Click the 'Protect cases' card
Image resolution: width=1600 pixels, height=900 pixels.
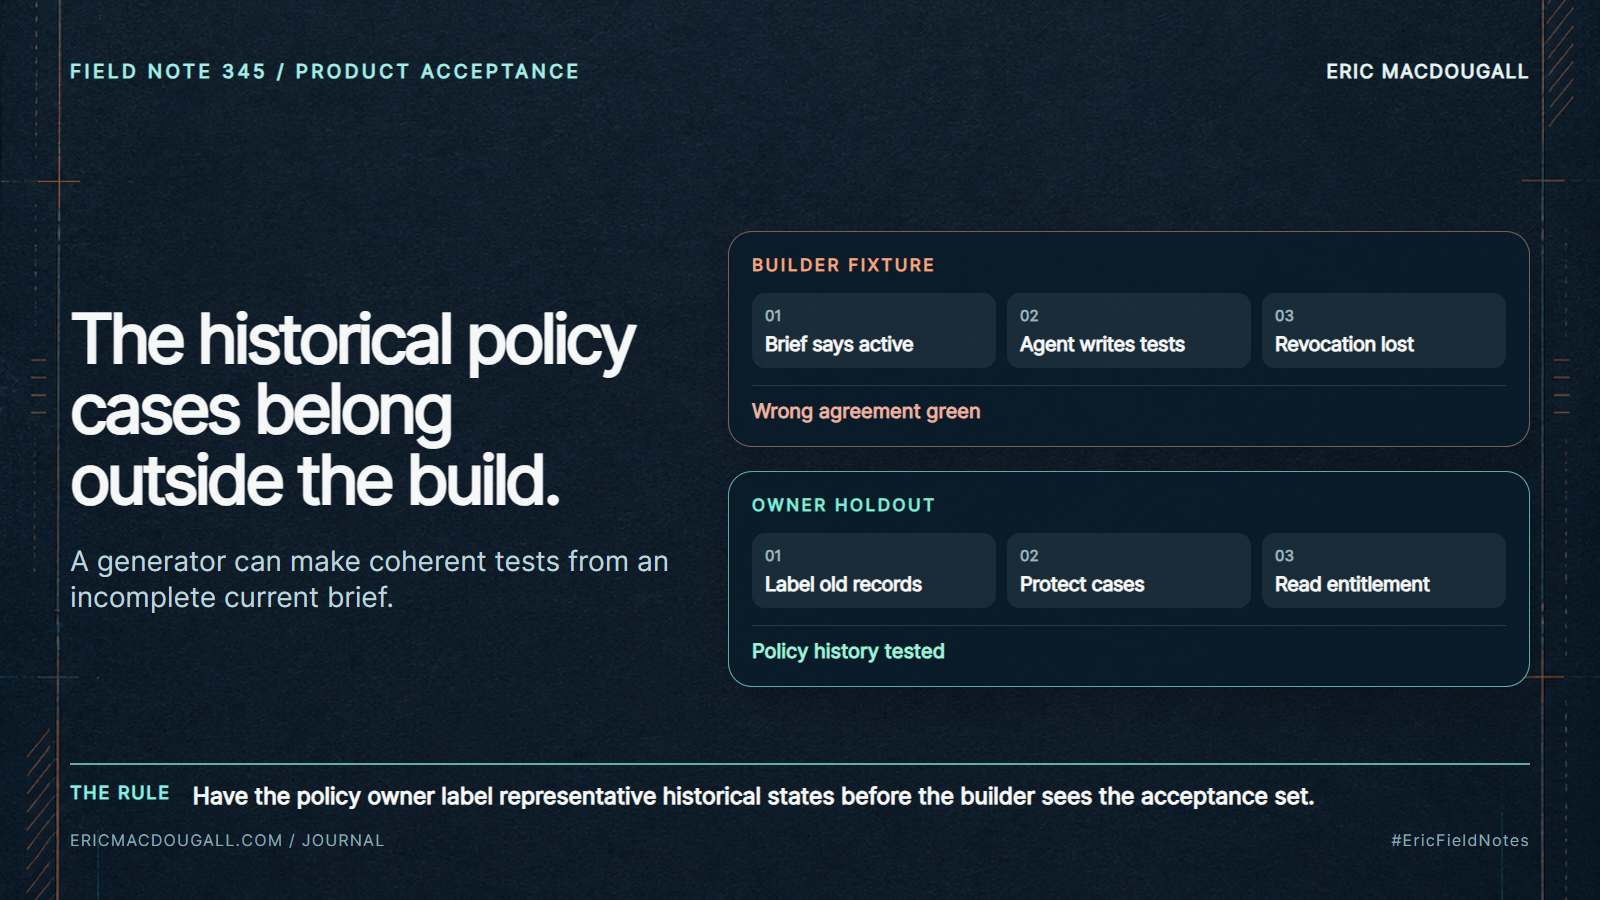pyautogui.click(x=1128, y=570)
